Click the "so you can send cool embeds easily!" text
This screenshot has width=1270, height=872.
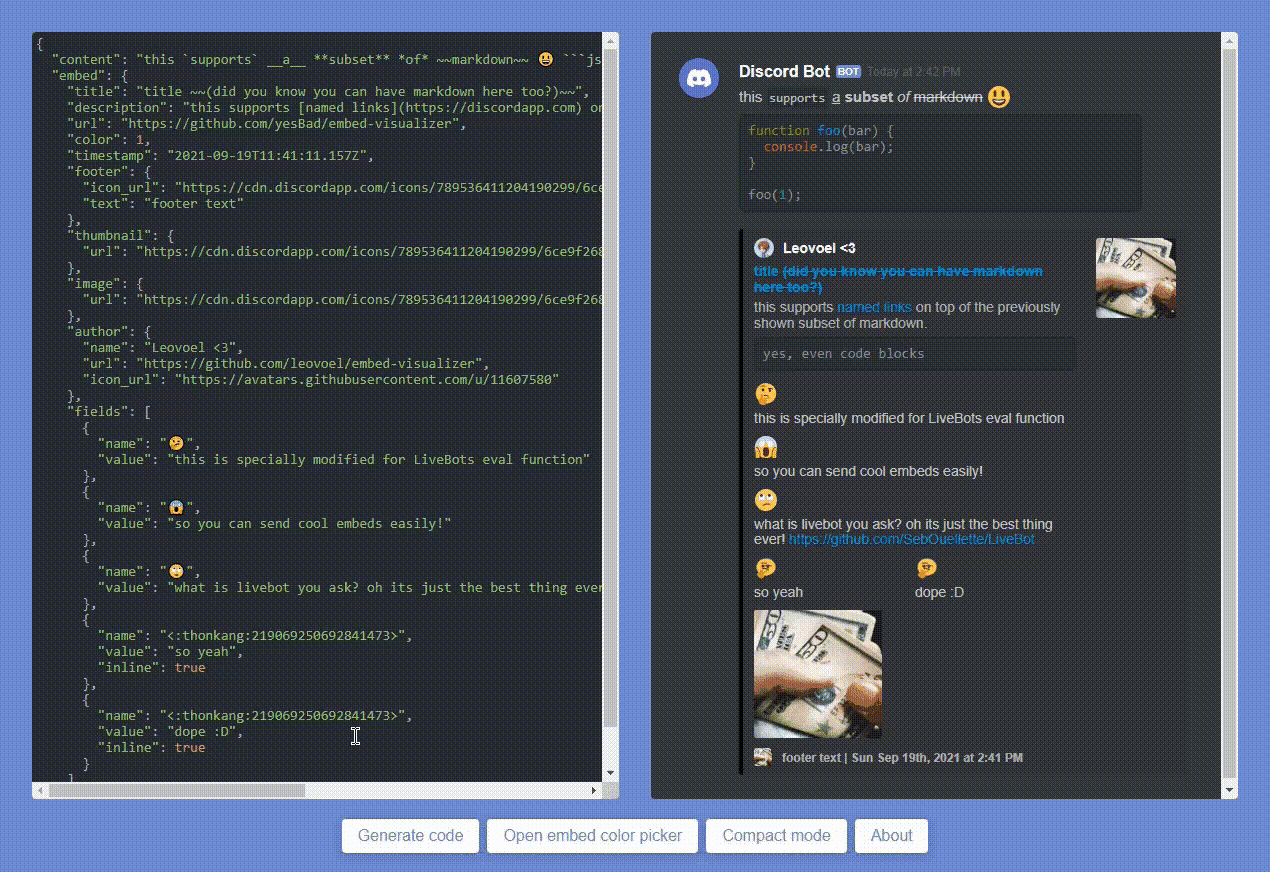pos(868,471)
